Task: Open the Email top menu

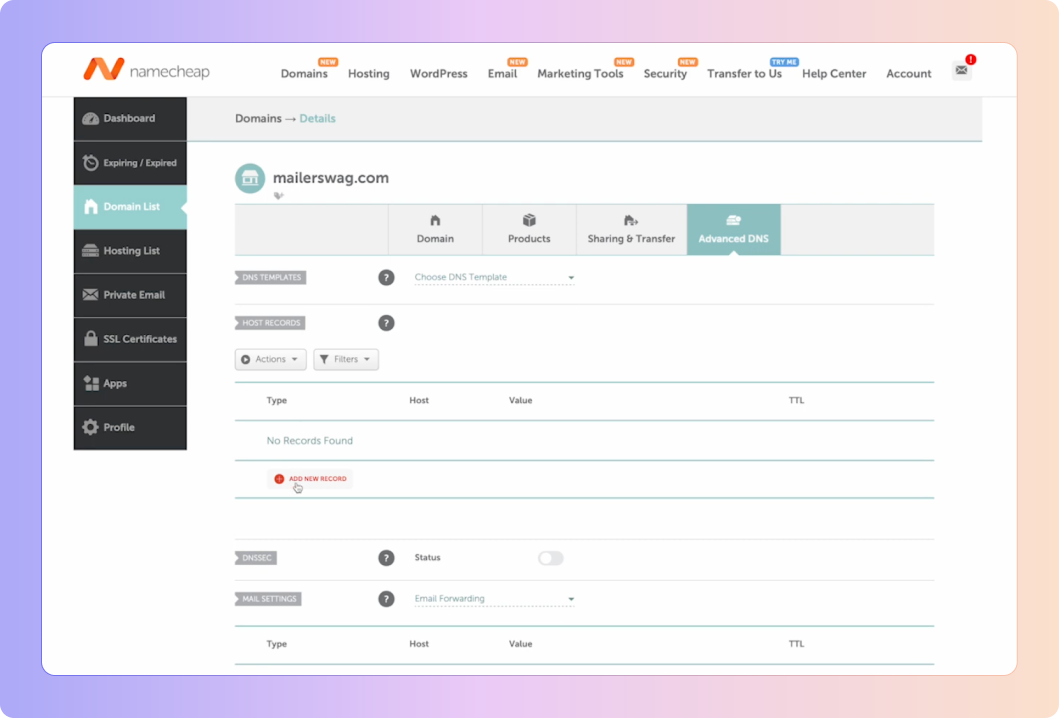Action: pyautogui.click(x=502, y=74)
